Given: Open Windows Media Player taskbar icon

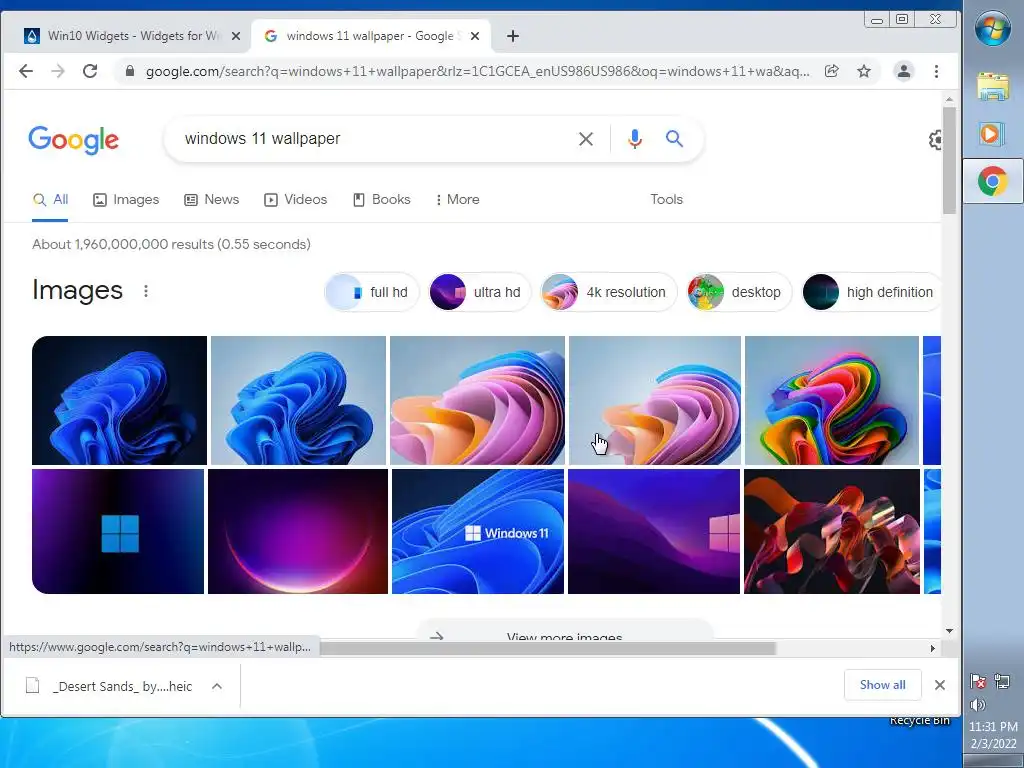Looking at the screenshot, I should [993, 134].
